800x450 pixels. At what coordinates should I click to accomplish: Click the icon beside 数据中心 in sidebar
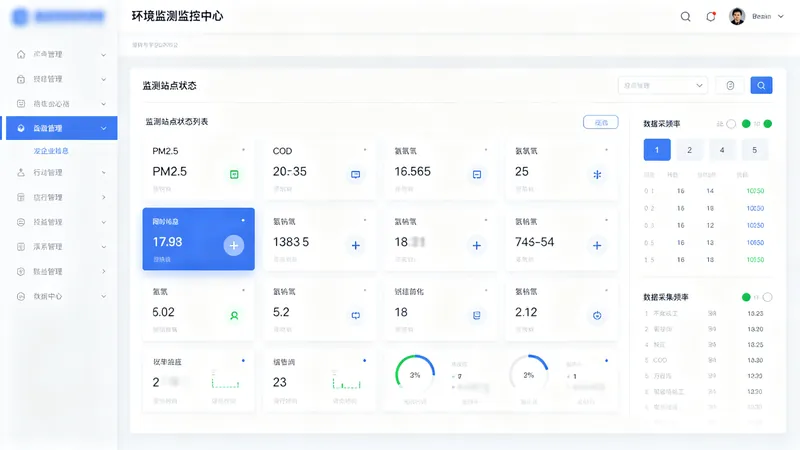coord(21,296)
